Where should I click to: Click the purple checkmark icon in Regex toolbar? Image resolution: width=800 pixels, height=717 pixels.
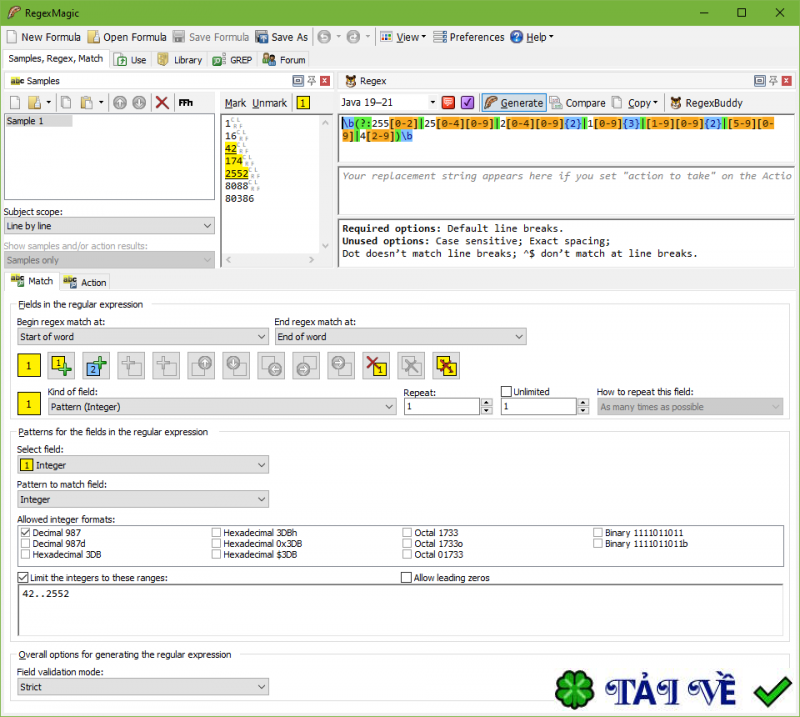pyautogui.click(x=467, y=103)
